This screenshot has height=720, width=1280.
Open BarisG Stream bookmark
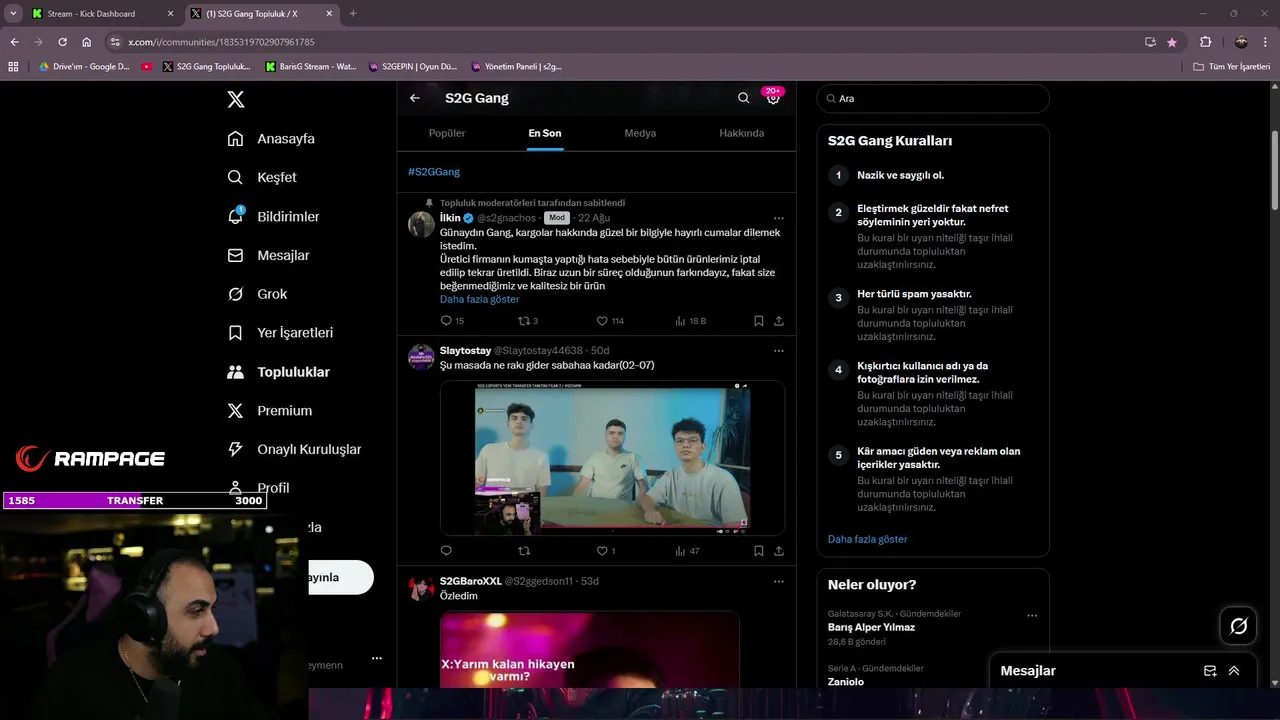(310, 67)
